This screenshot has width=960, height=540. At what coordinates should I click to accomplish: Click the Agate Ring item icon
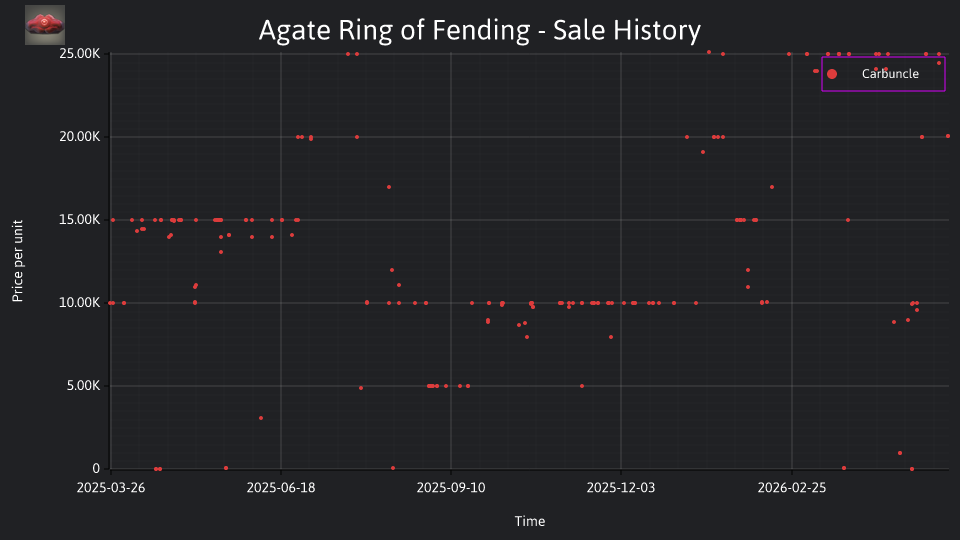(x=45, y=25)
